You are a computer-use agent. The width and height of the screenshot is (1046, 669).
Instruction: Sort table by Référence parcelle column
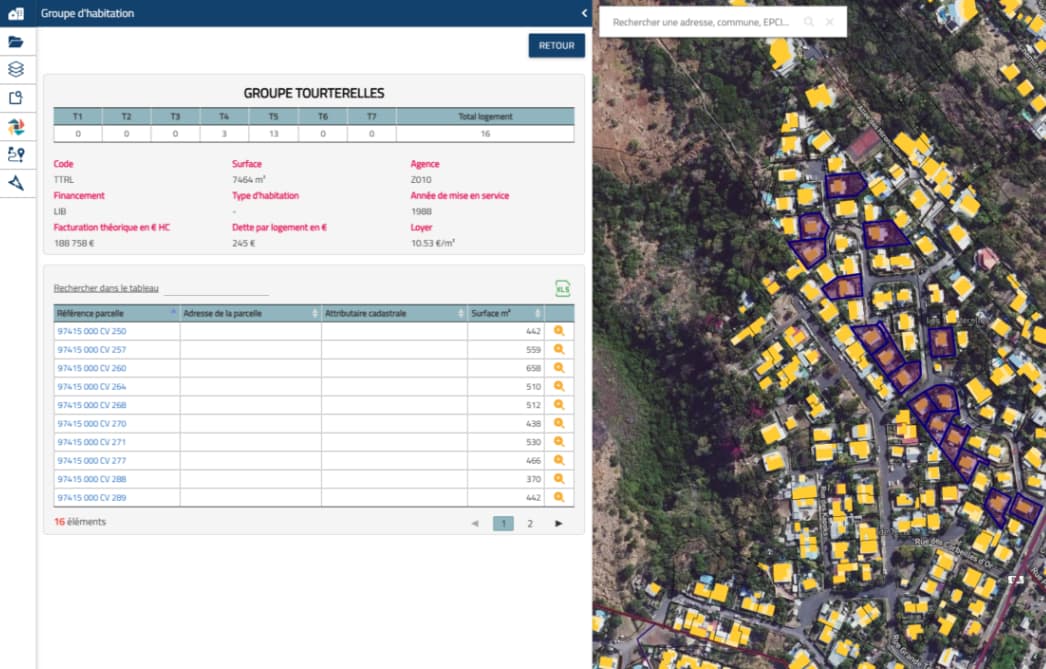(x=116, y=313)
